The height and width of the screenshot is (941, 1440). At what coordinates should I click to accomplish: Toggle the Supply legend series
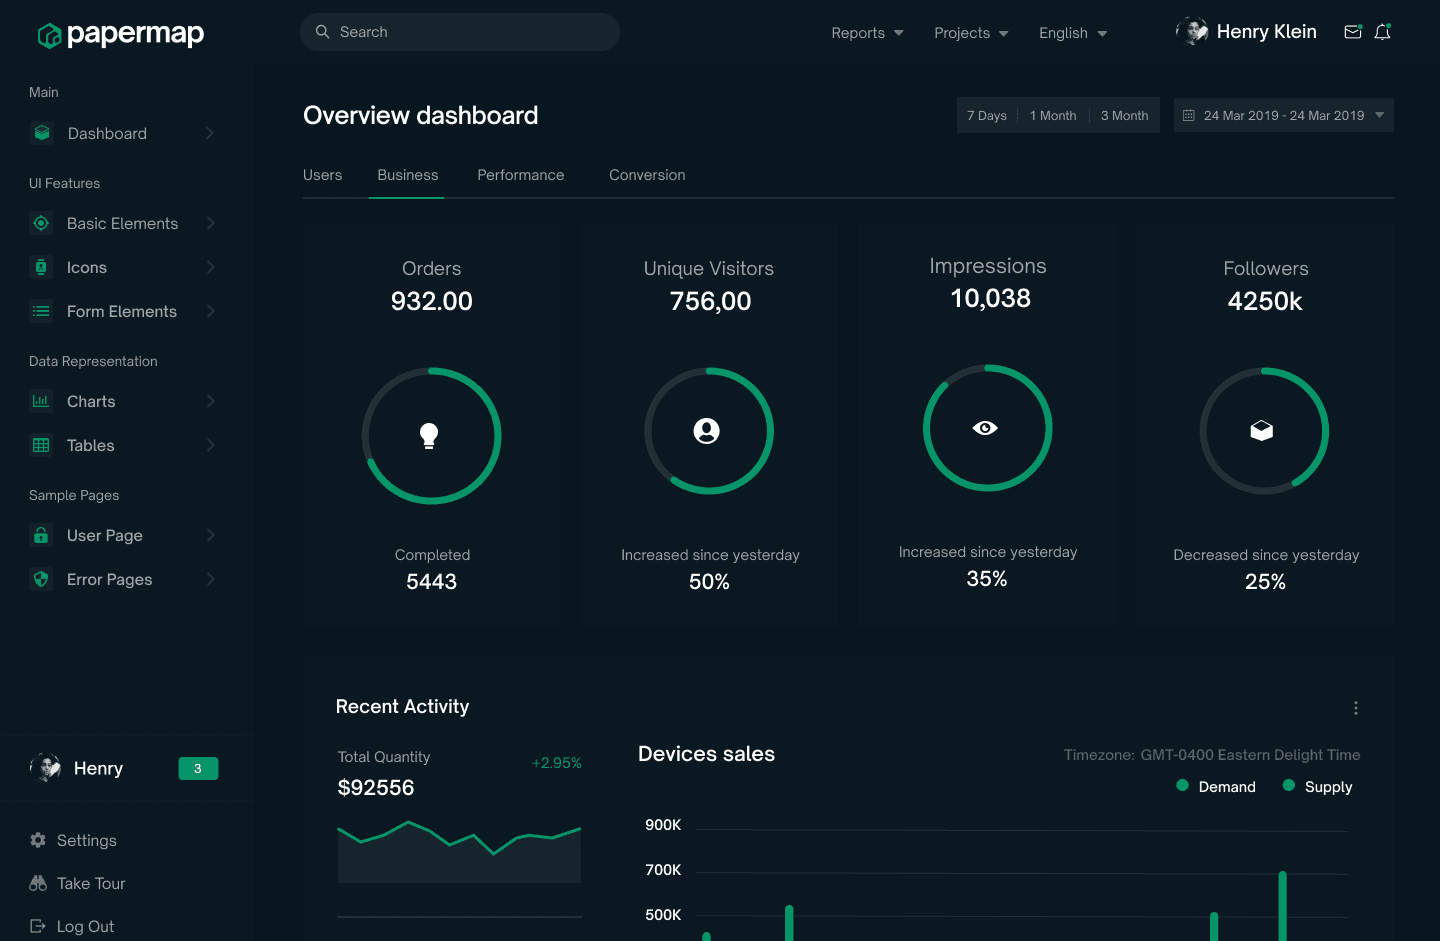coord(1317,787)
